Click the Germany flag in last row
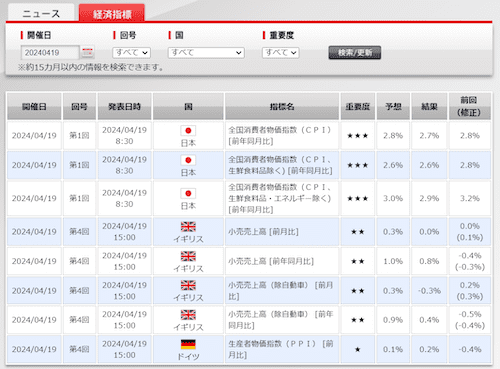 tap(188, 344)
